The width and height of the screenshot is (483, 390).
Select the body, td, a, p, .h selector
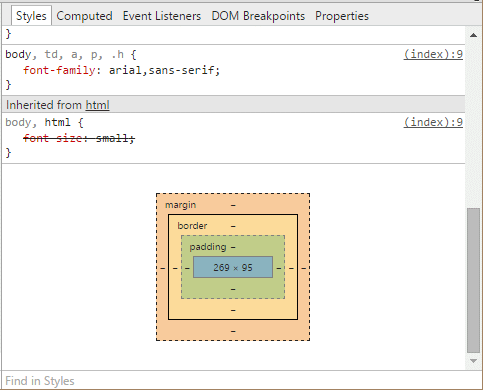[65, 54]
